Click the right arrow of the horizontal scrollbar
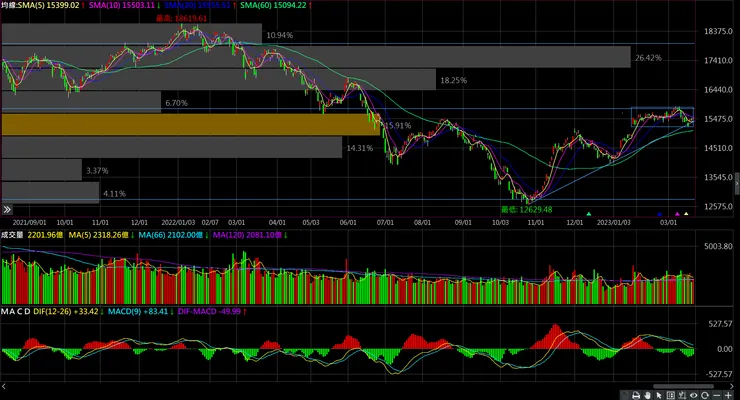 (x=732, y=386)
